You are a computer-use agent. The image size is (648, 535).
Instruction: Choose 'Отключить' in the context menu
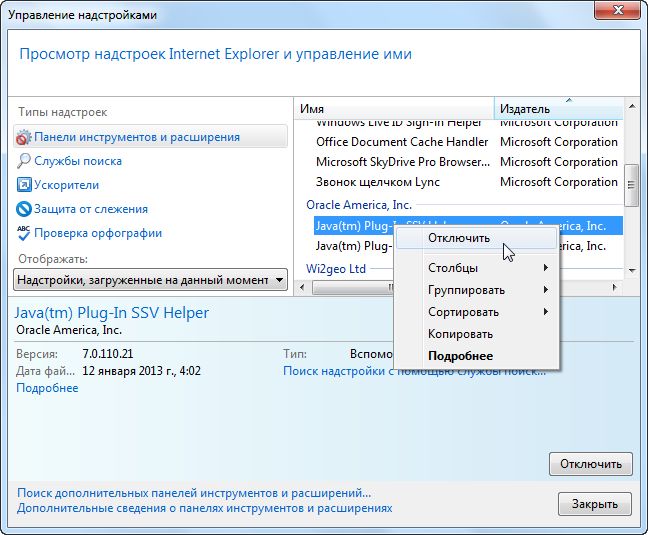459,238
